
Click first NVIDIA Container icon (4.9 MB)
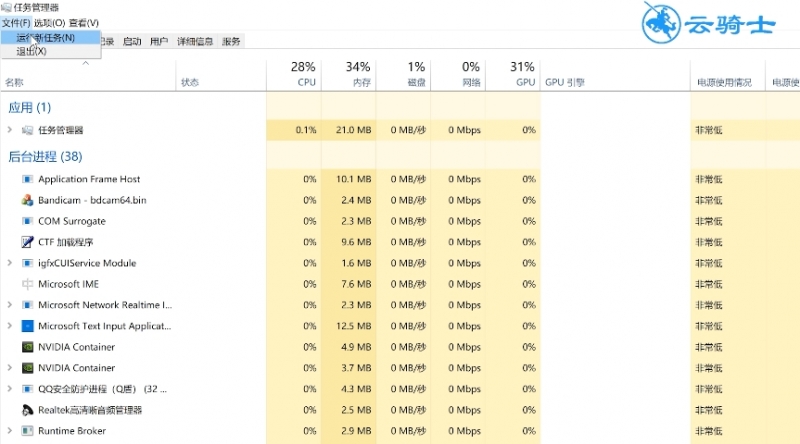point(28,347)
